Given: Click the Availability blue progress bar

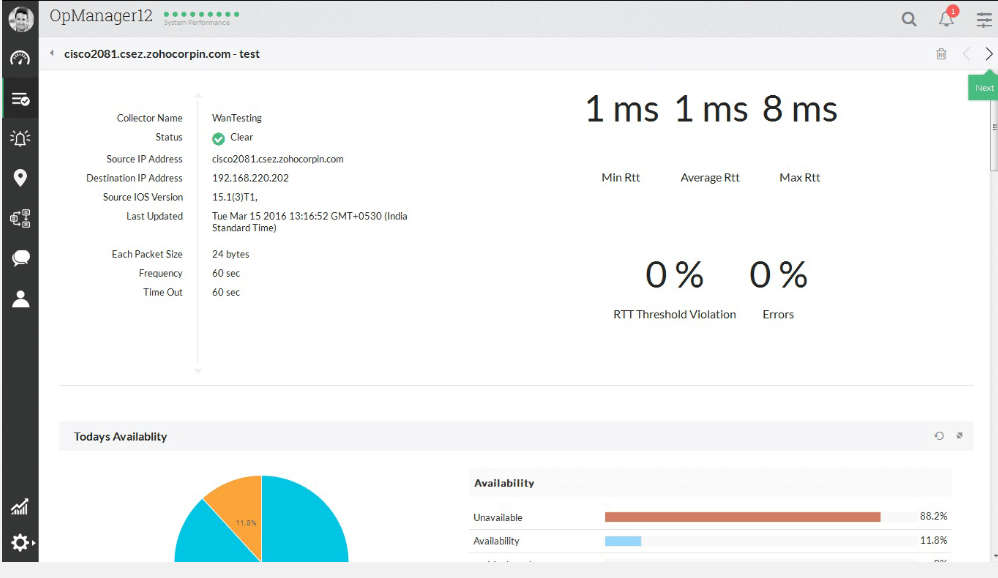Looking at the screenshot, I should pos(622,541).
